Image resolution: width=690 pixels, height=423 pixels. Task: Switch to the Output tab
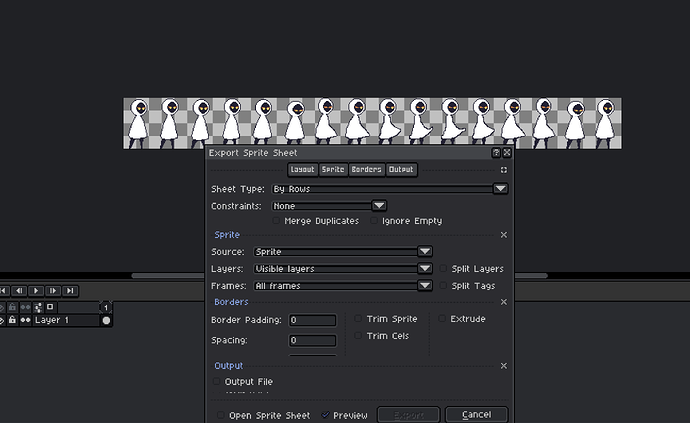[x=401, y=170]
